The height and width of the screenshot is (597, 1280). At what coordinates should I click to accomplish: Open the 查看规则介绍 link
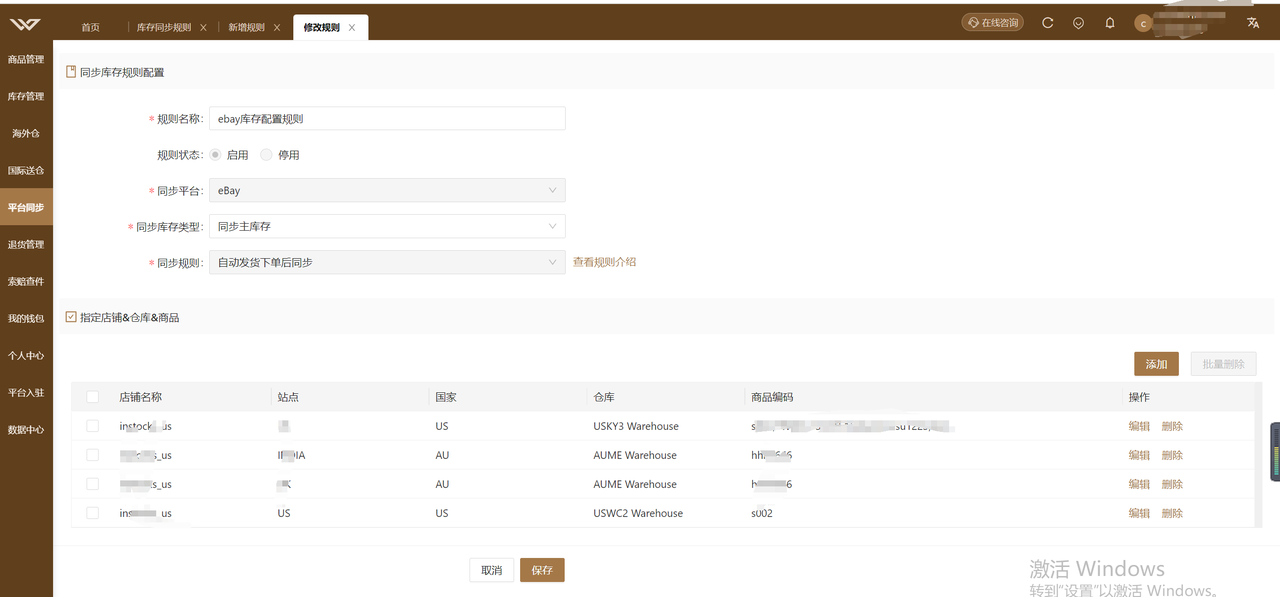point(604,262)
